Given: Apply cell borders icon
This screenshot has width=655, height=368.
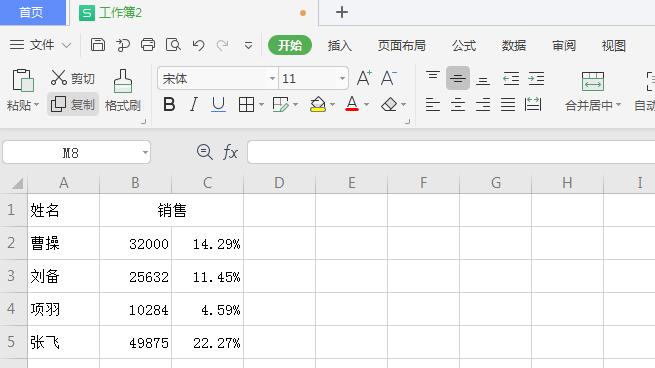Looking at the screenshot, I should (x=246, y=104).
